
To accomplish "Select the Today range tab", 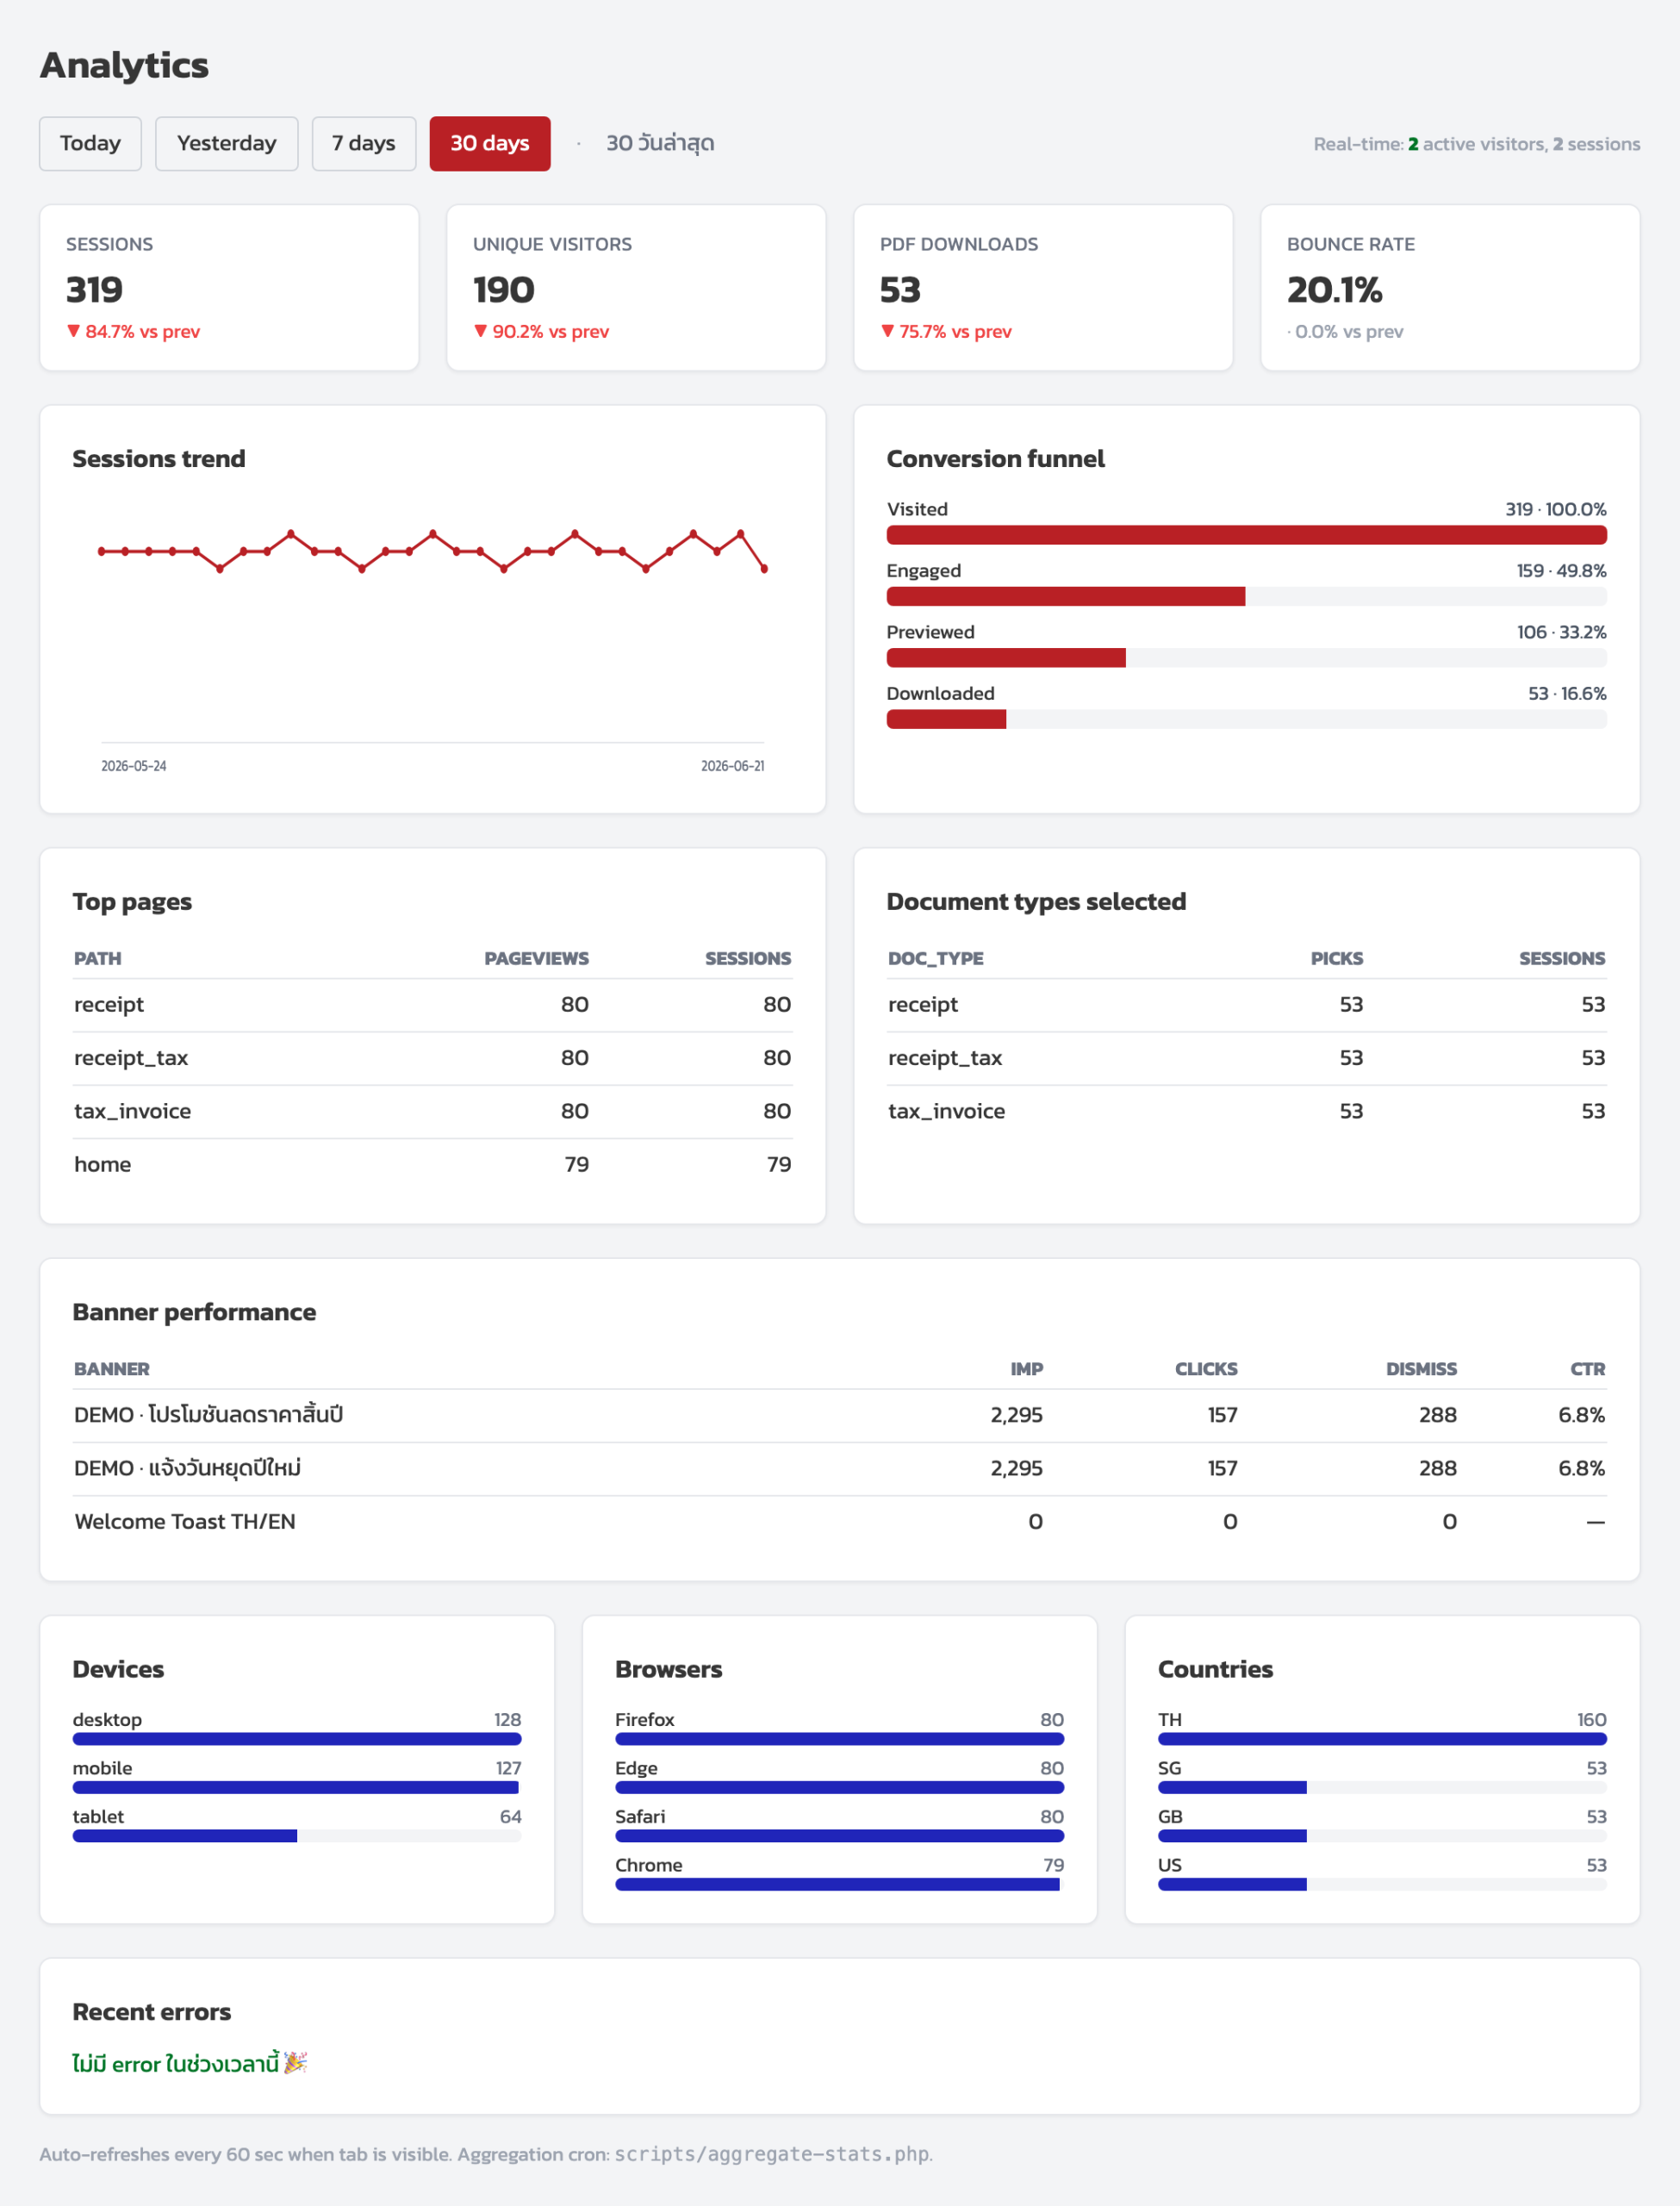I will point(90,143).
